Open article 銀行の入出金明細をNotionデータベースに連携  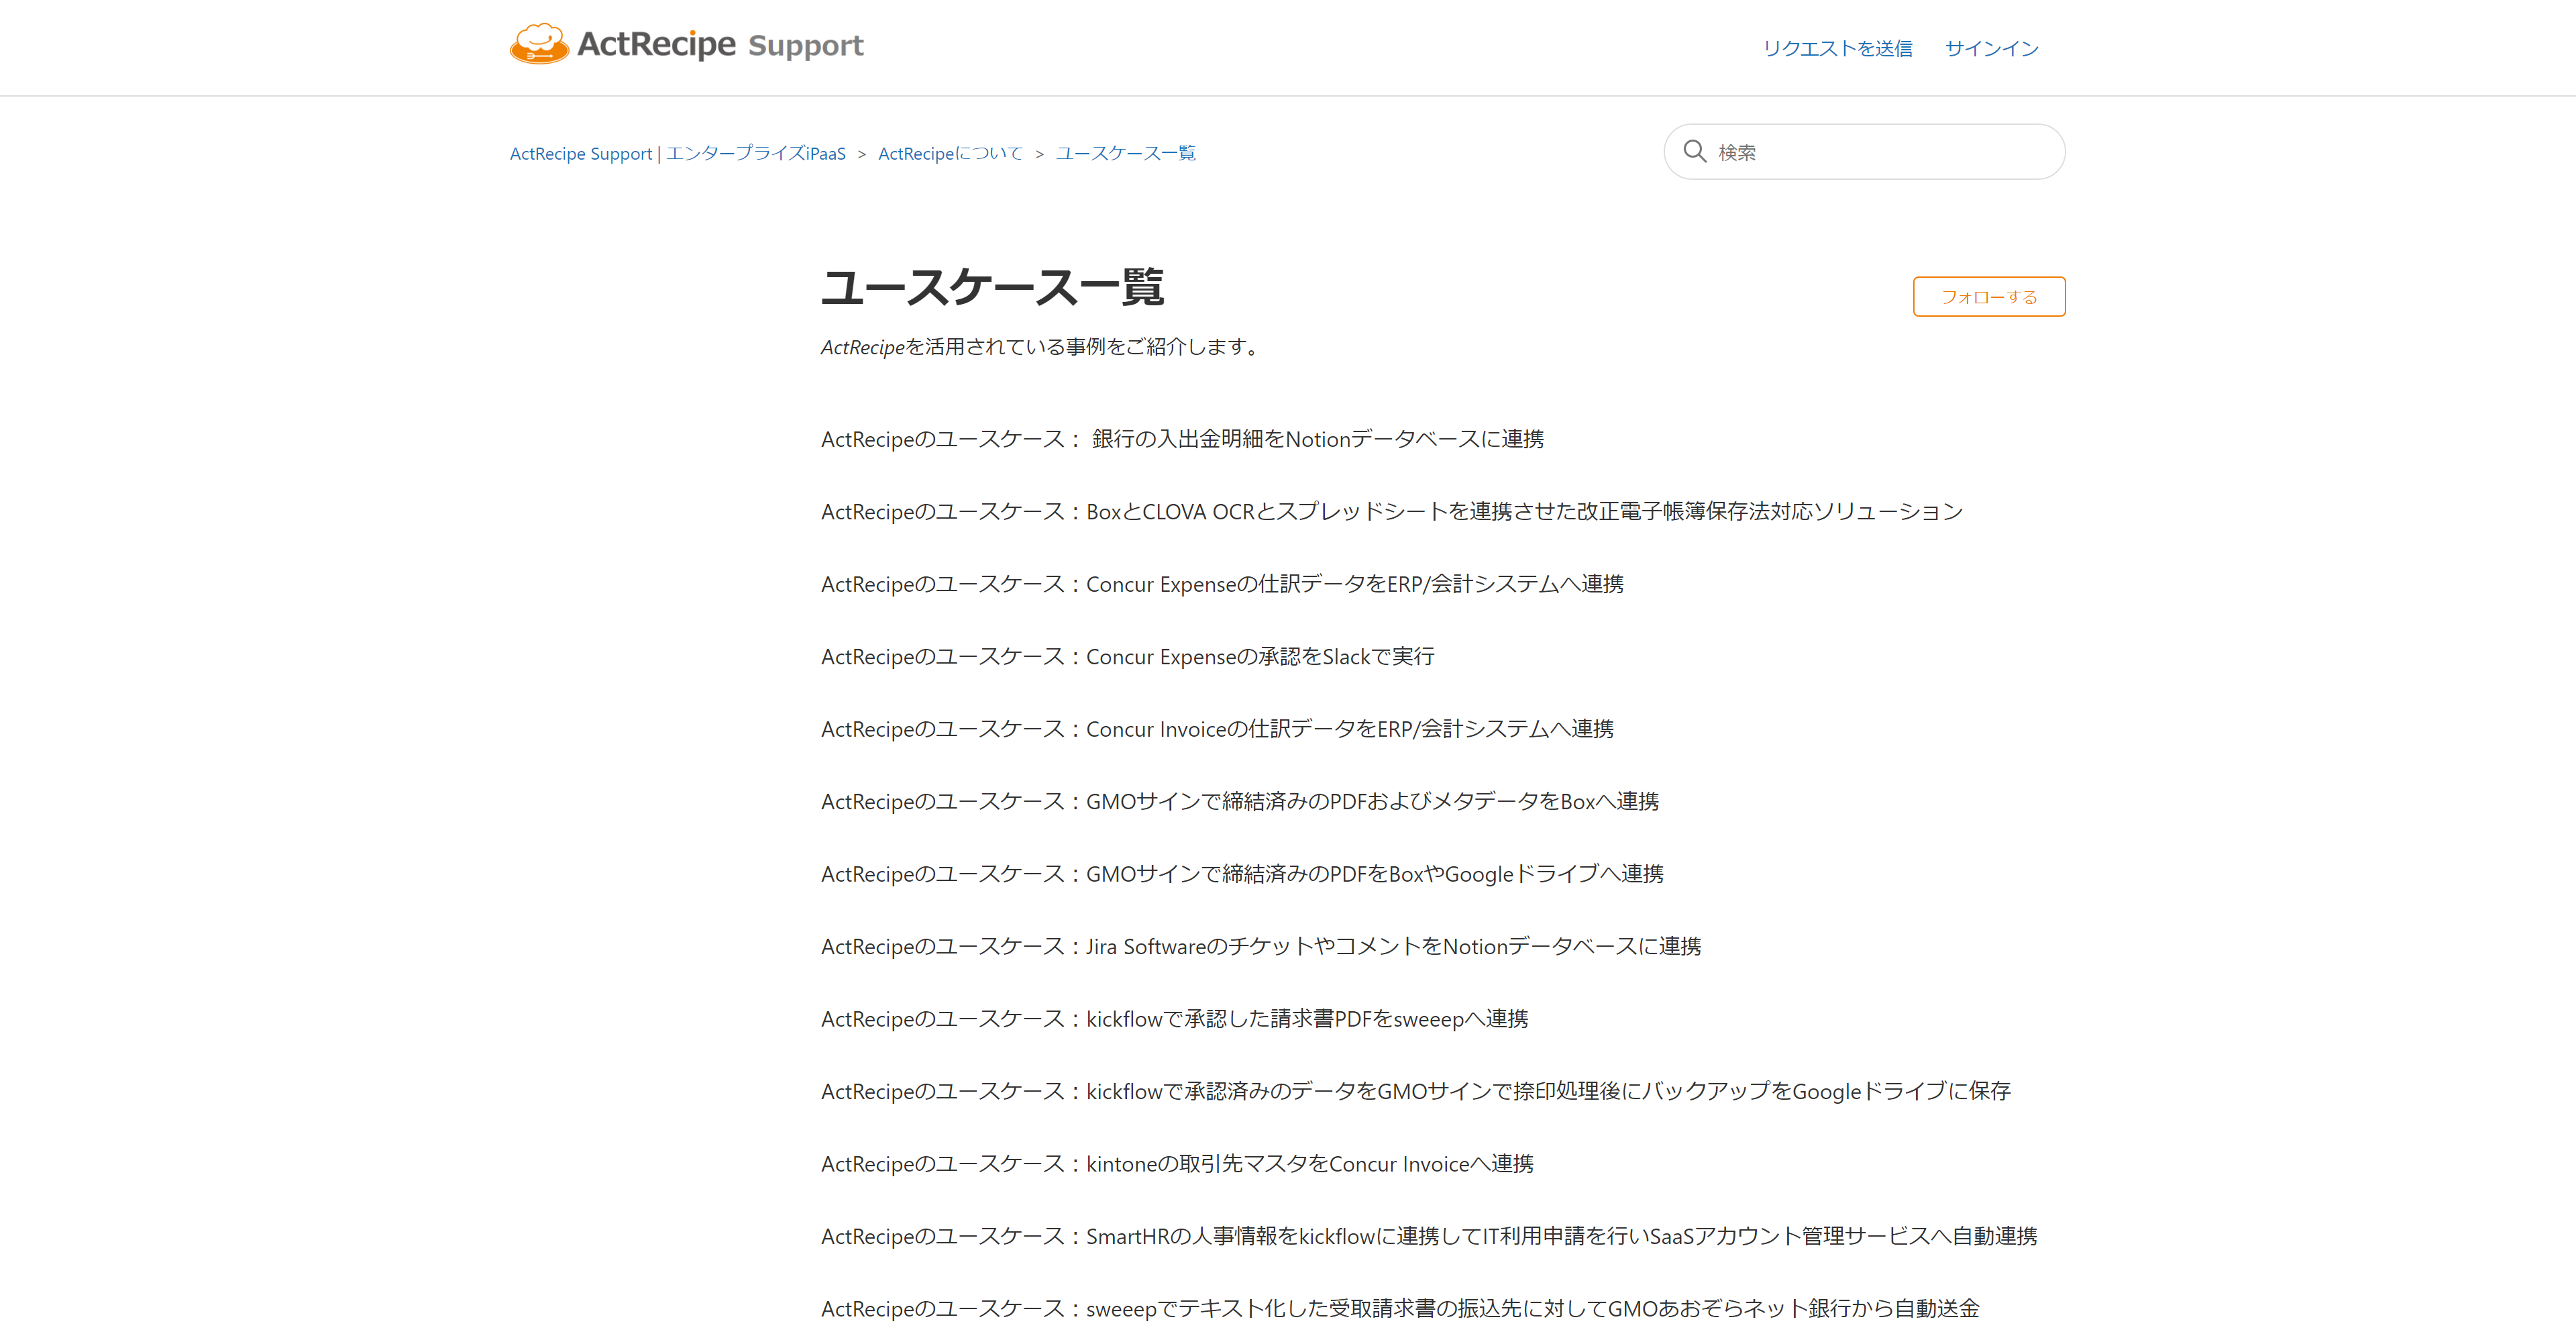[x=1182, y=439]
